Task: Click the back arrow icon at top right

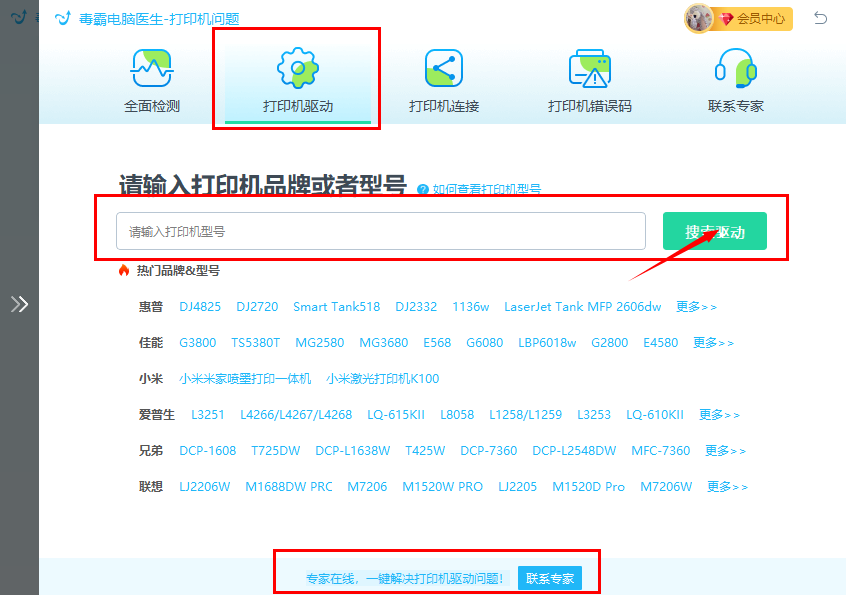Action: [x=821, y=18]
